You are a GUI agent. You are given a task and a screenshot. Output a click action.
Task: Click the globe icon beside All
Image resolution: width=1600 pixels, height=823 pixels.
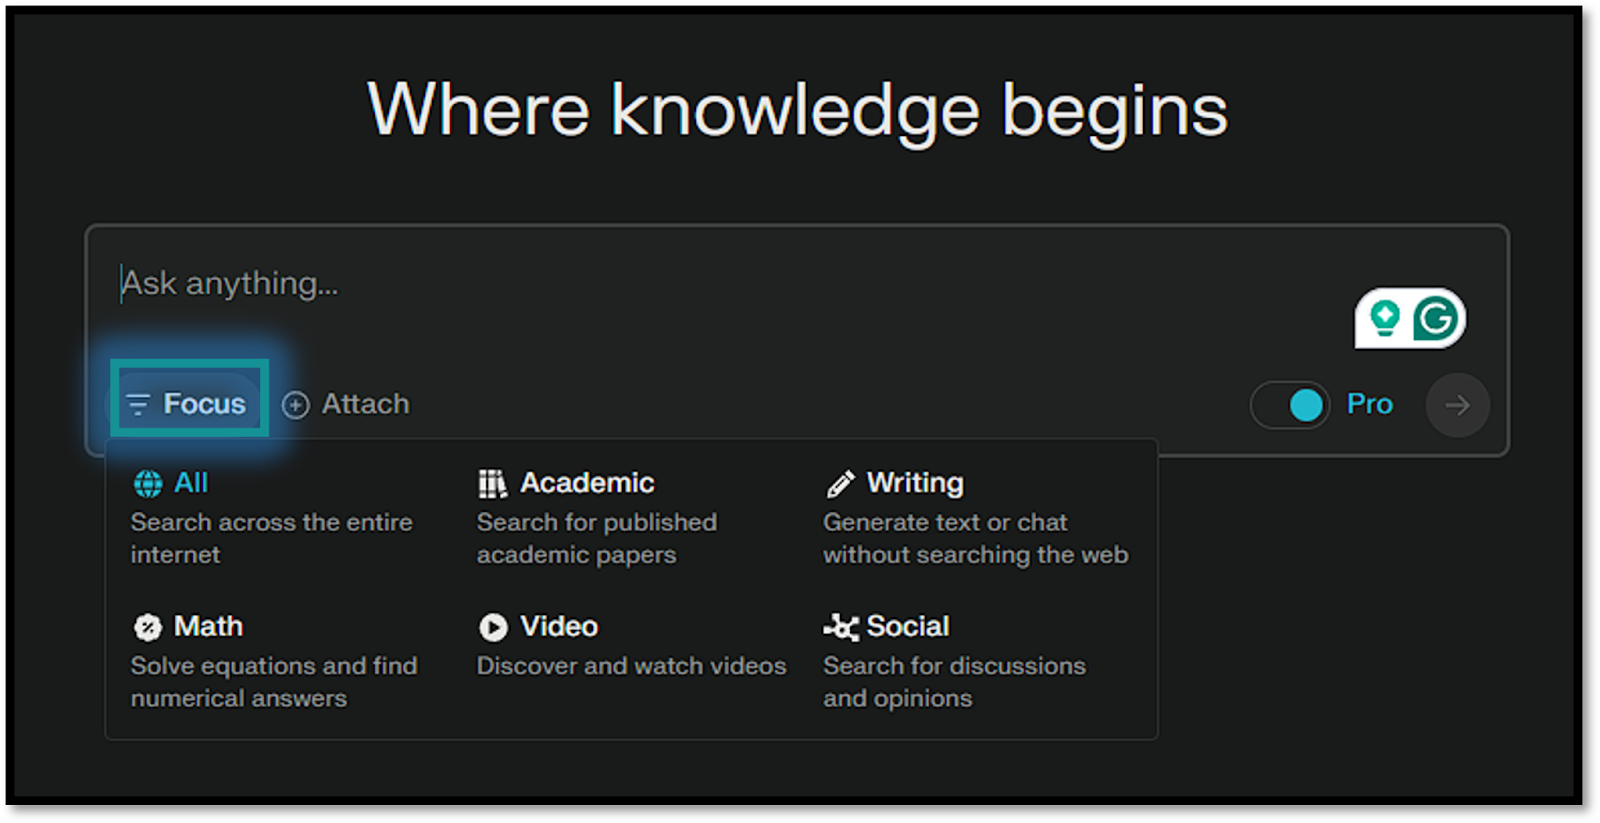(148, 484)
